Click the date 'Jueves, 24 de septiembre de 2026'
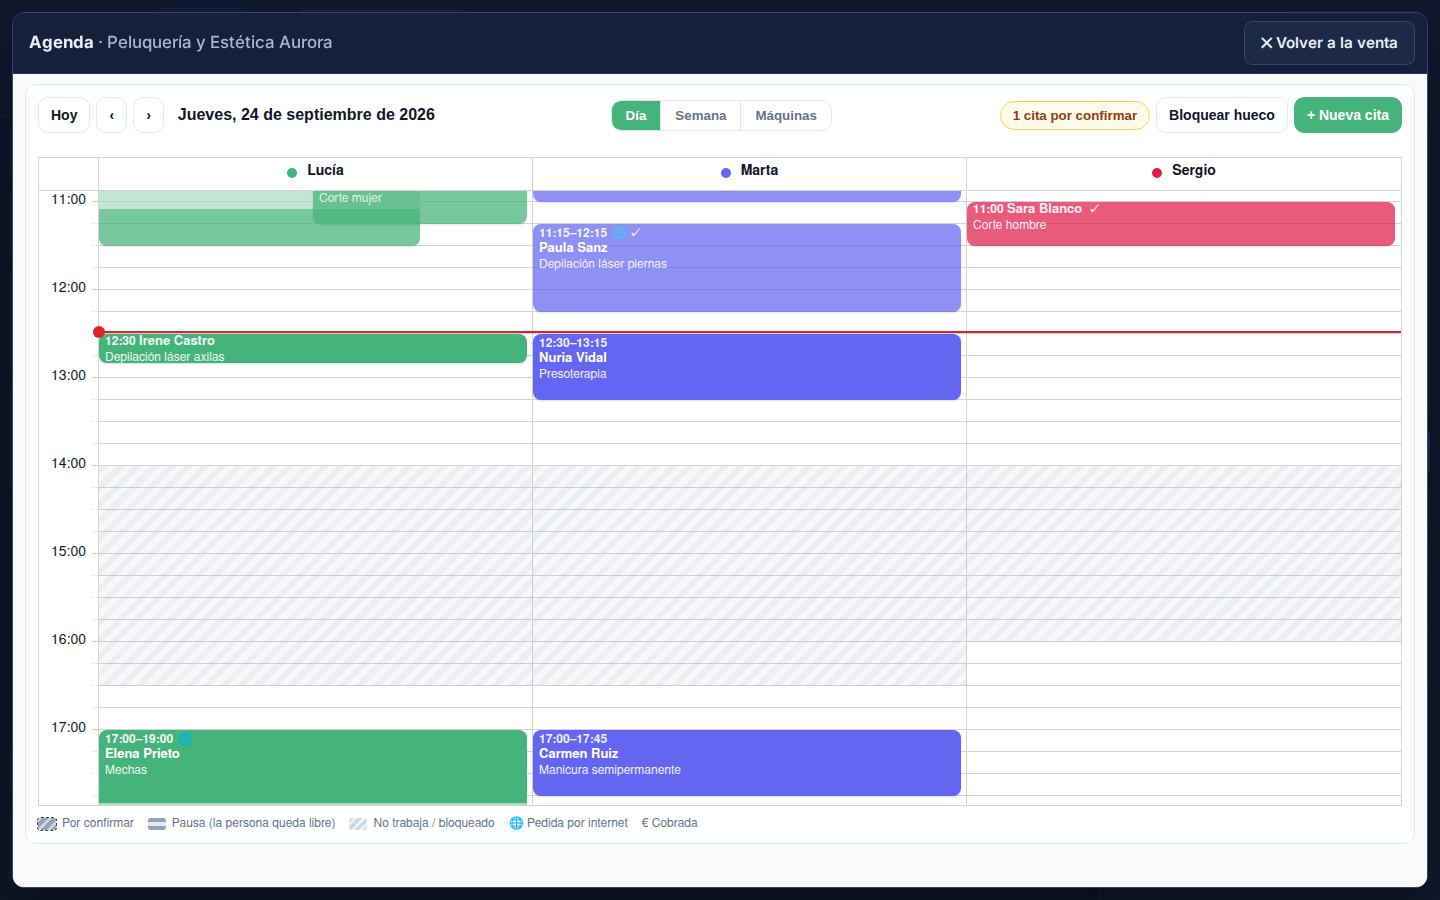This screenshot has width=1440, height=900. pyautogui.click(x=306, y=115)
